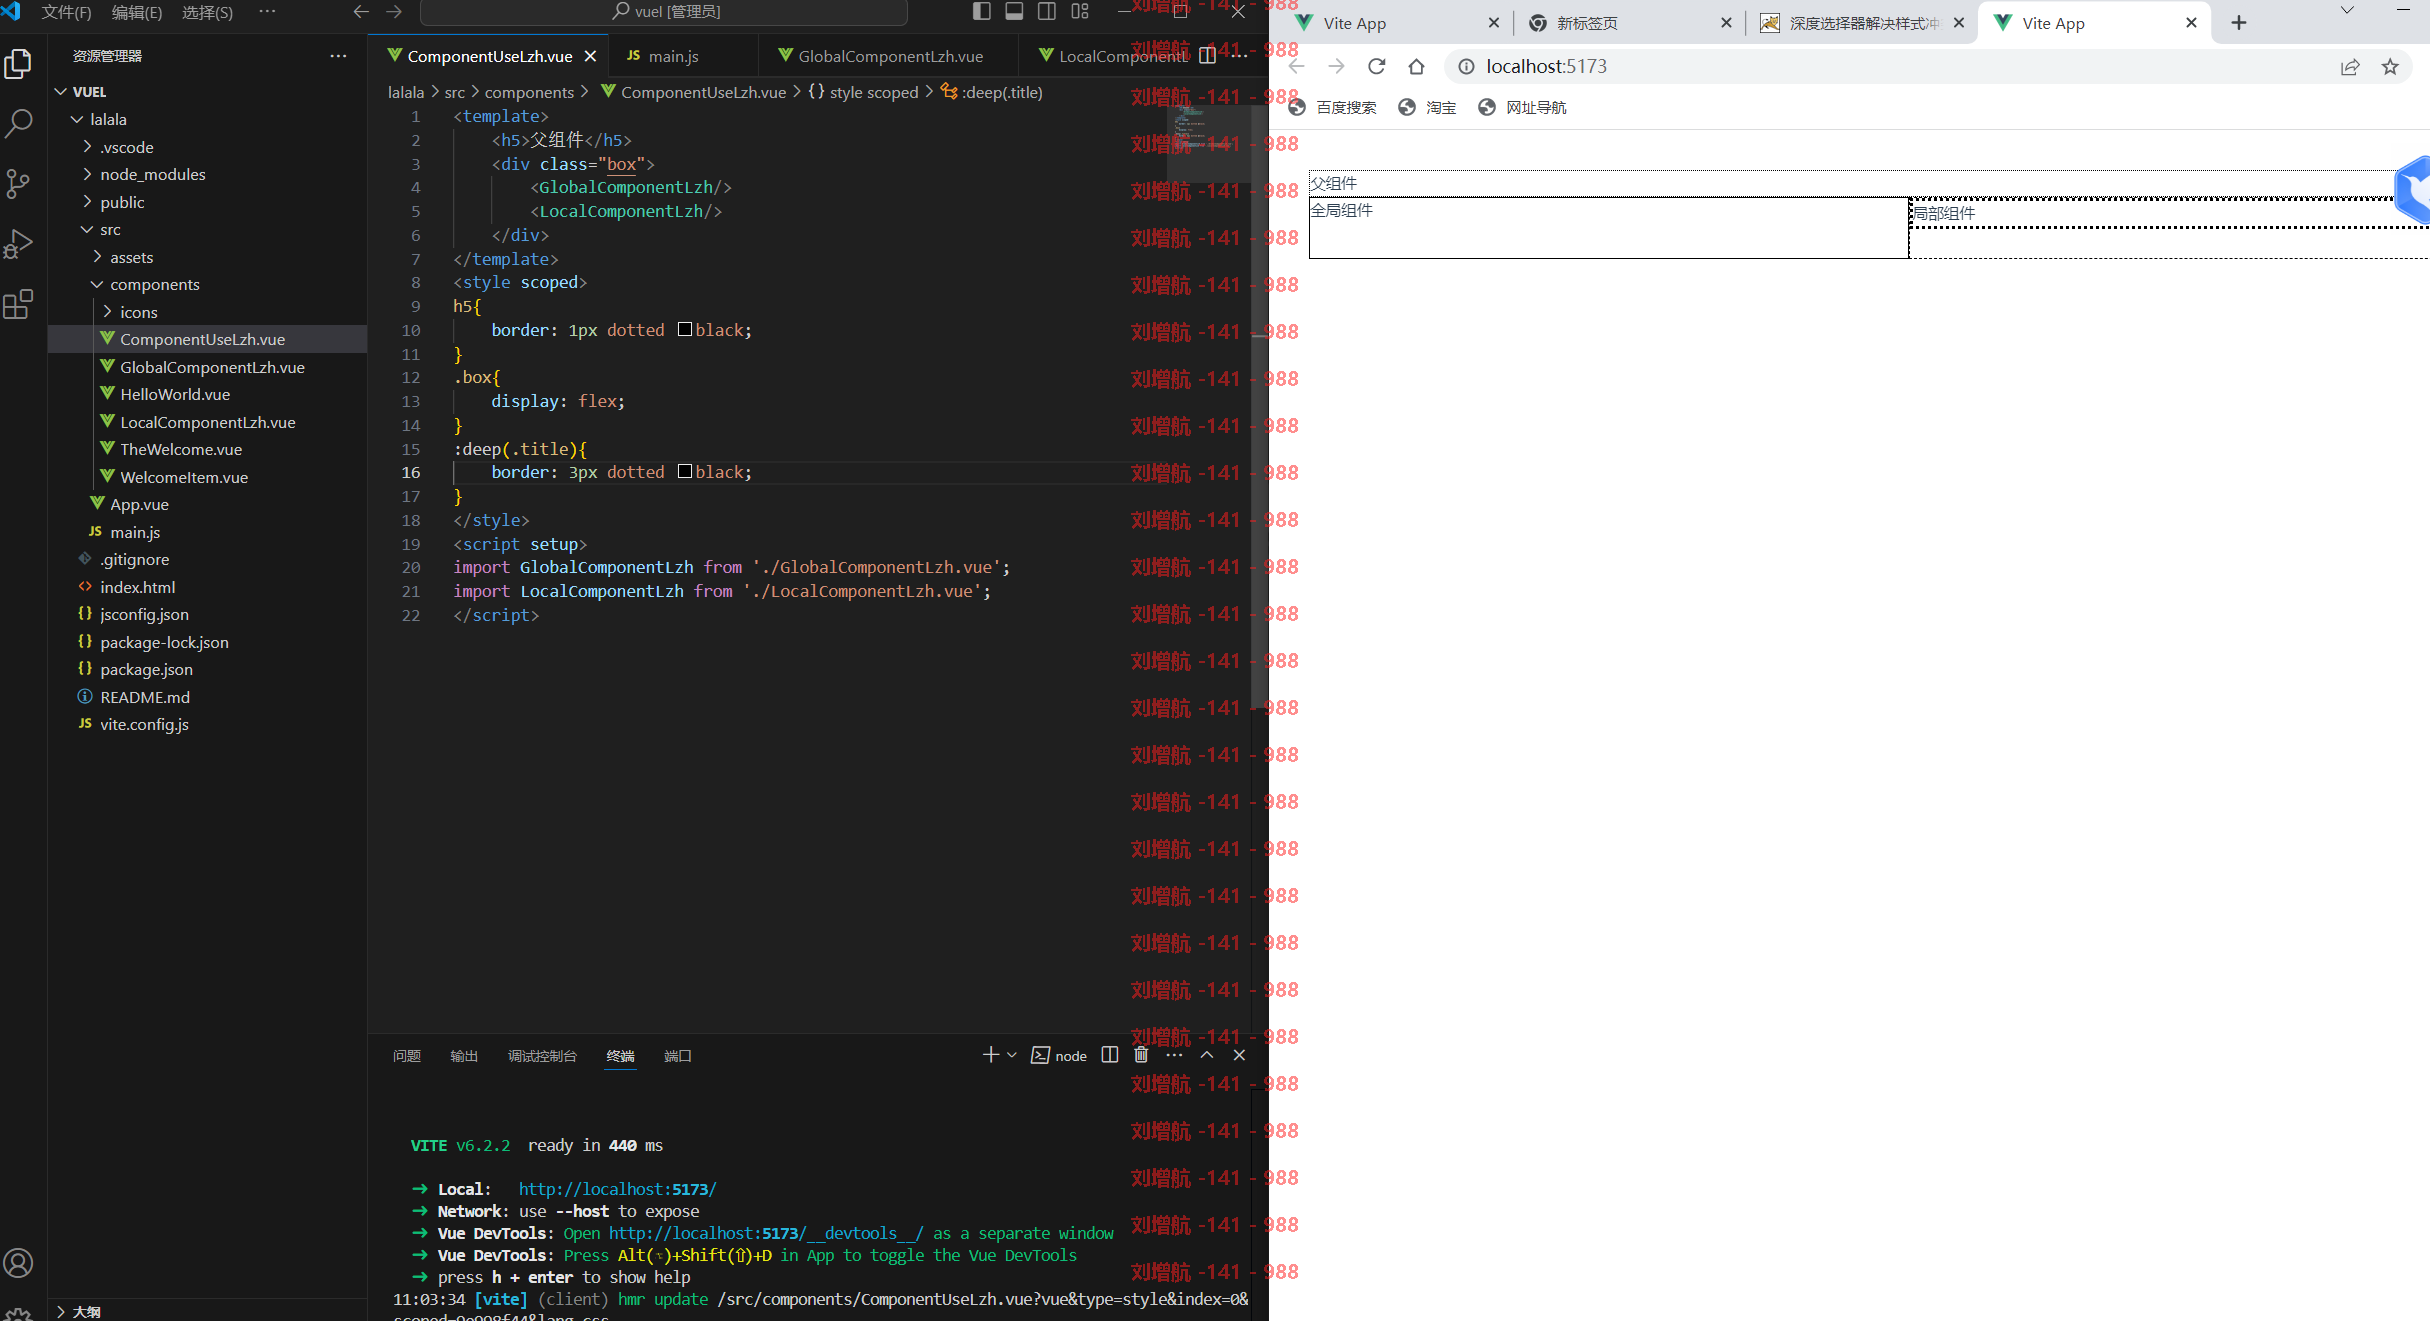Switch to the 端口 panel tab

678,1056
